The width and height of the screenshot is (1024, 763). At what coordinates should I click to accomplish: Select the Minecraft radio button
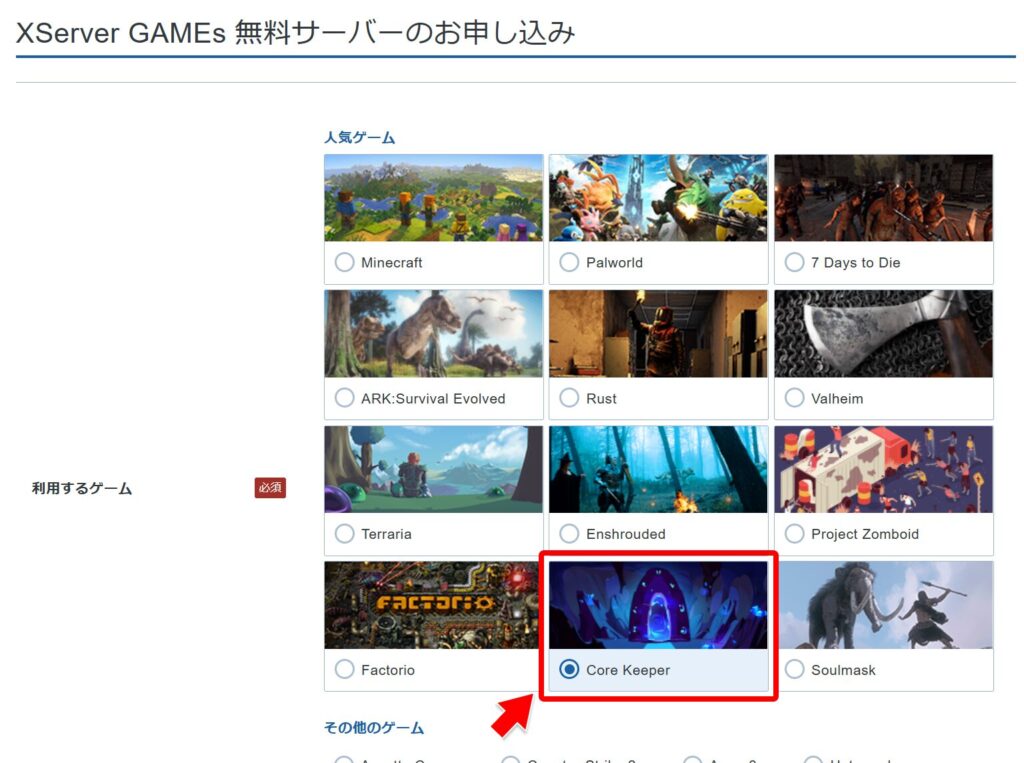coord(344,262)
